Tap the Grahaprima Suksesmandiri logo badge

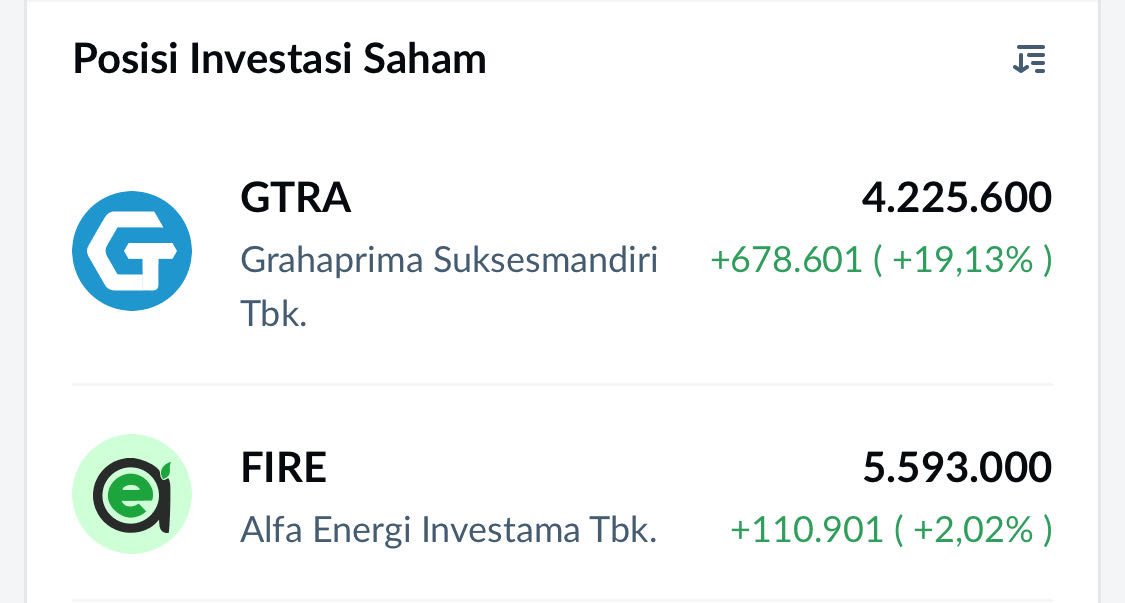click(x=131, y=250)
